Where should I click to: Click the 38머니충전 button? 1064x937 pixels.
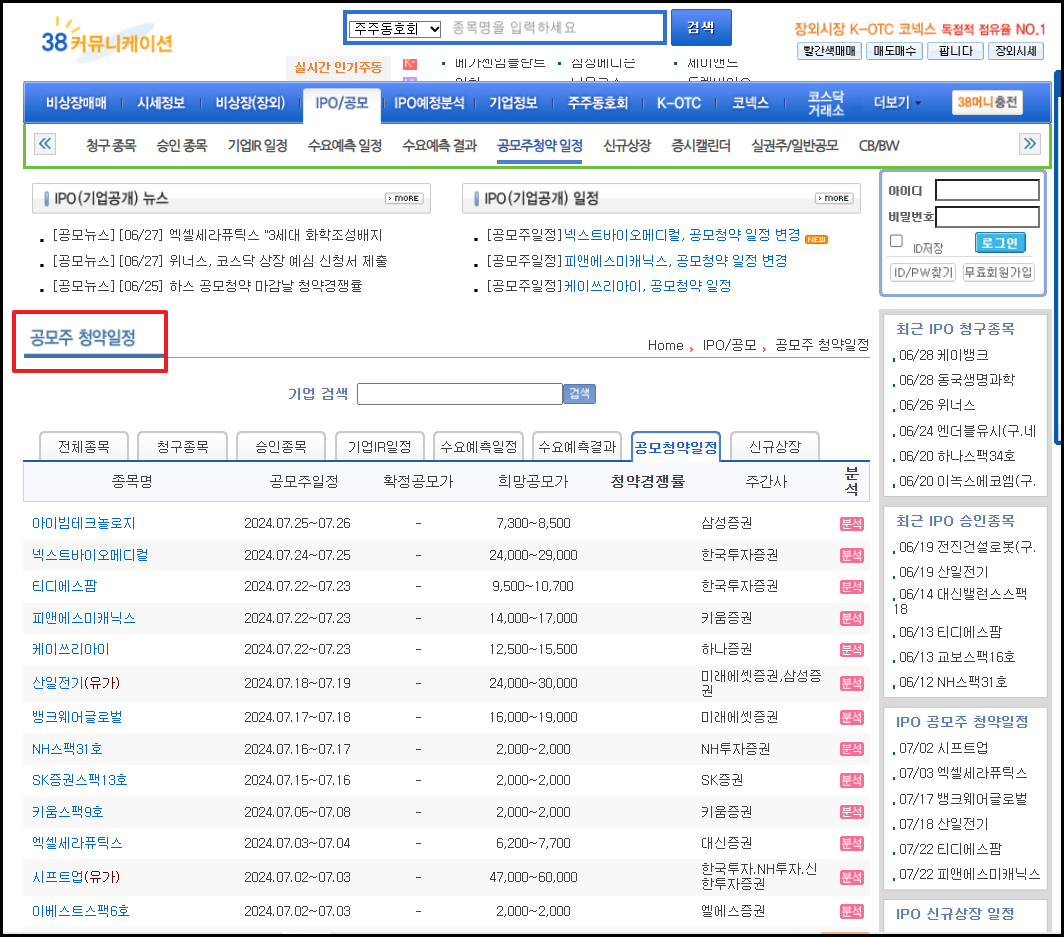coord(987,102)
